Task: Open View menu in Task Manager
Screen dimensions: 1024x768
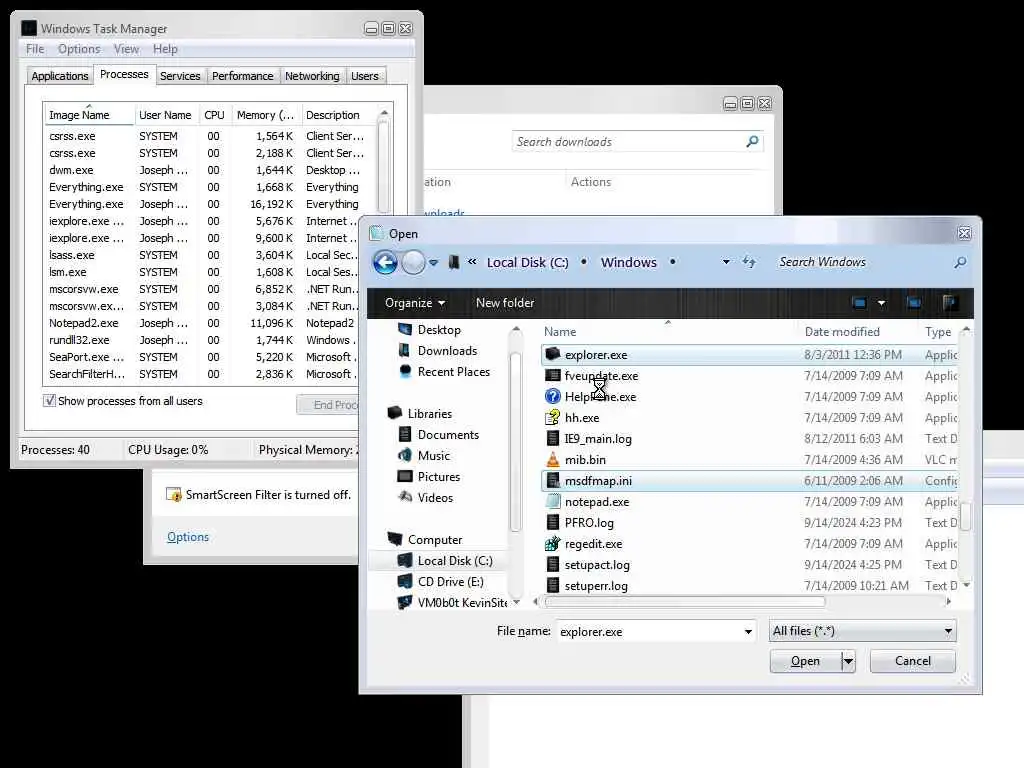Action: pos(126,49)
